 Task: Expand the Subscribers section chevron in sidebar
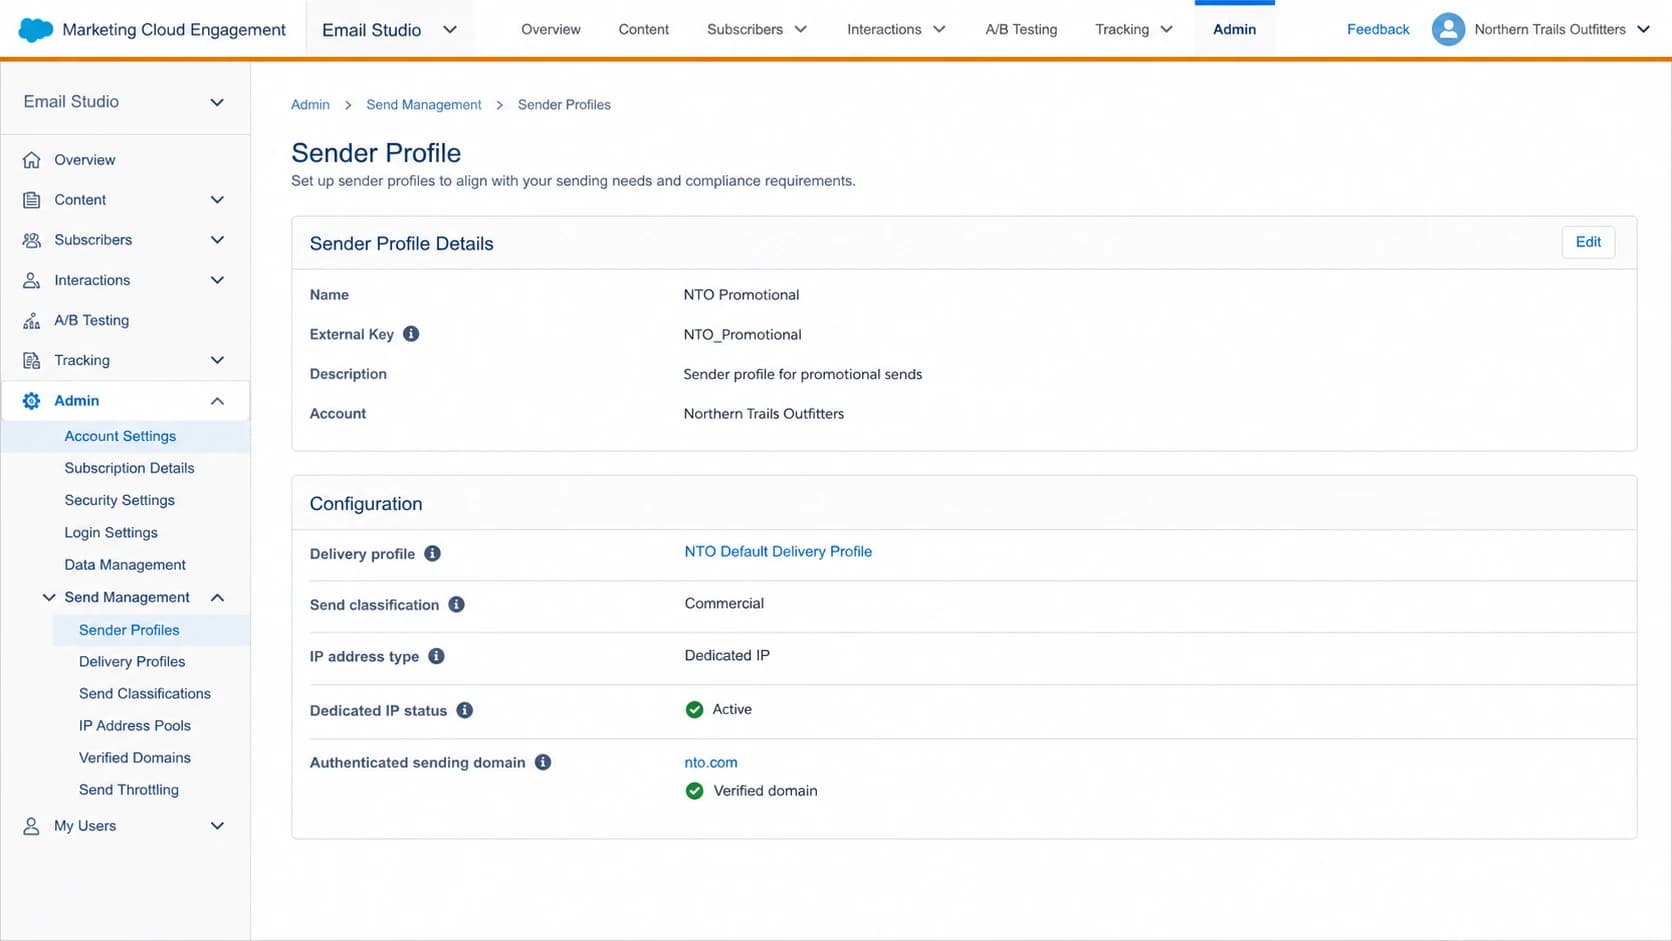pos(217,240)
